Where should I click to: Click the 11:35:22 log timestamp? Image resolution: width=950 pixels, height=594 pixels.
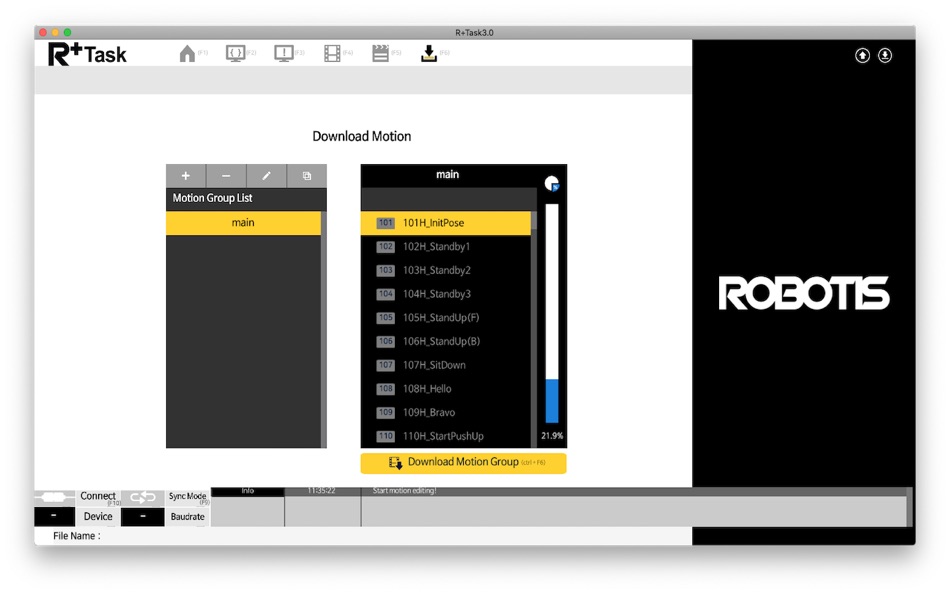(x=322, y=492)
